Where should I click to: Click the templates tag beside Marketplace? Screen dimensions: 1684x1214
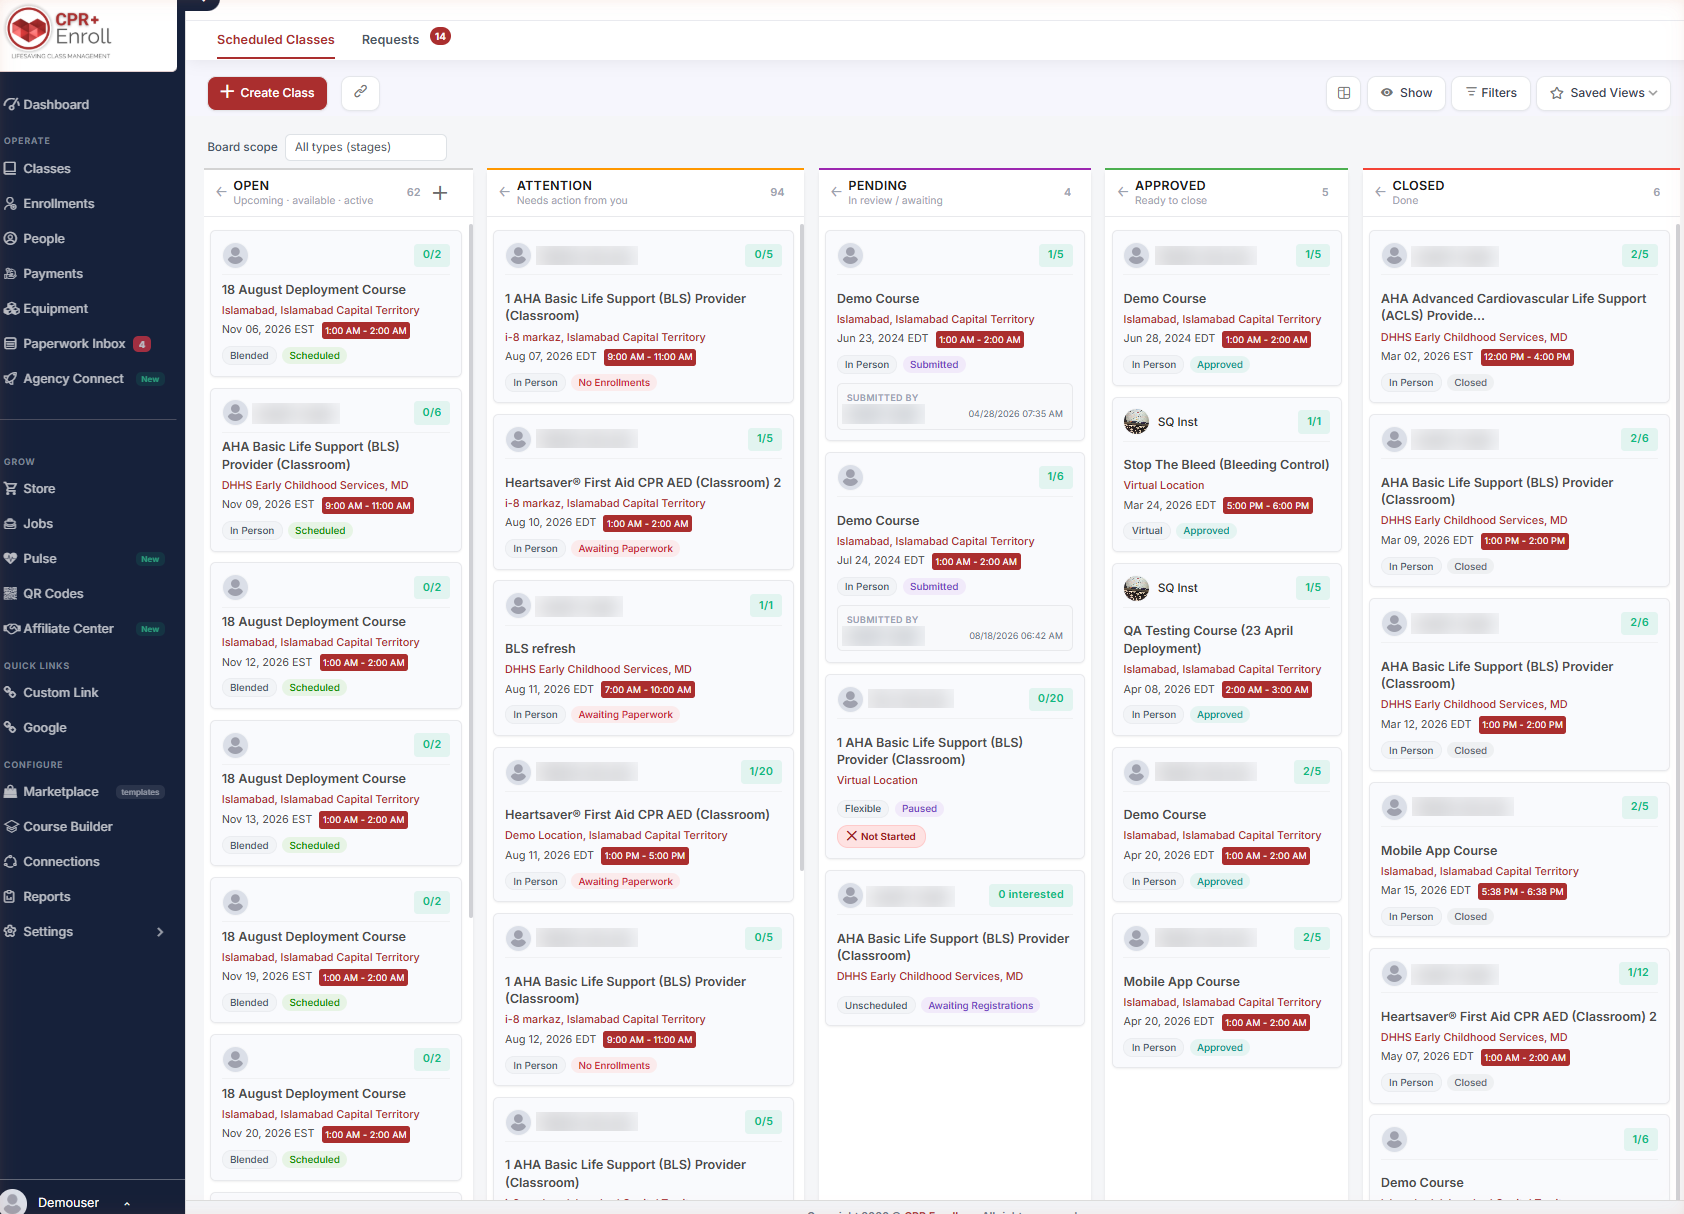pos(140,792)
